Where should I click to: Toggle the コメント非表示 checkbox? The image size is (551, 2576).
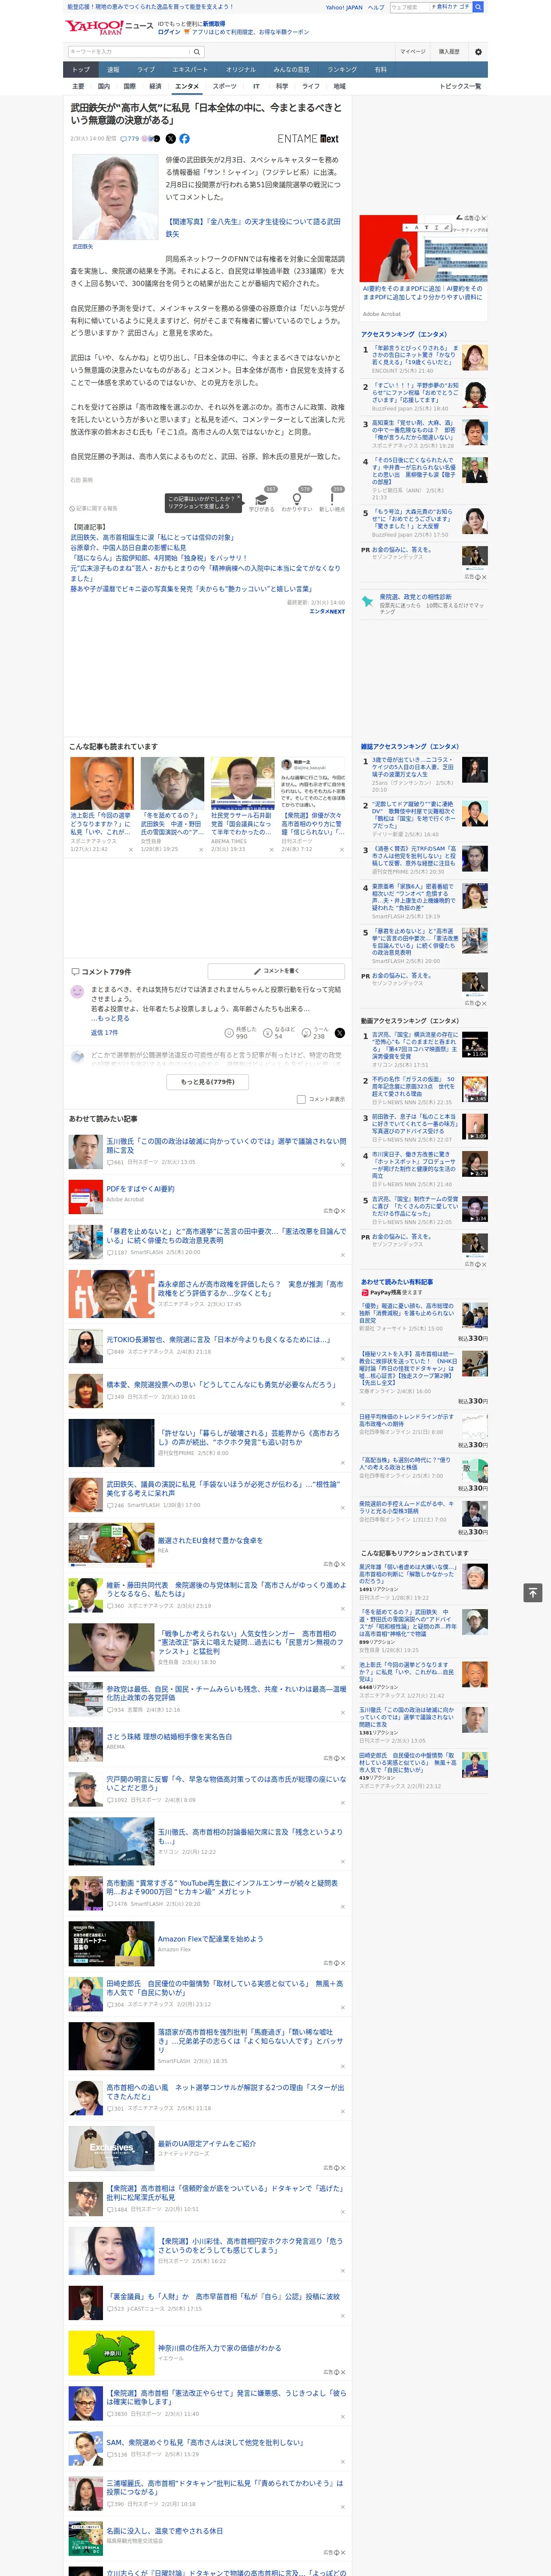(301, 1099)
